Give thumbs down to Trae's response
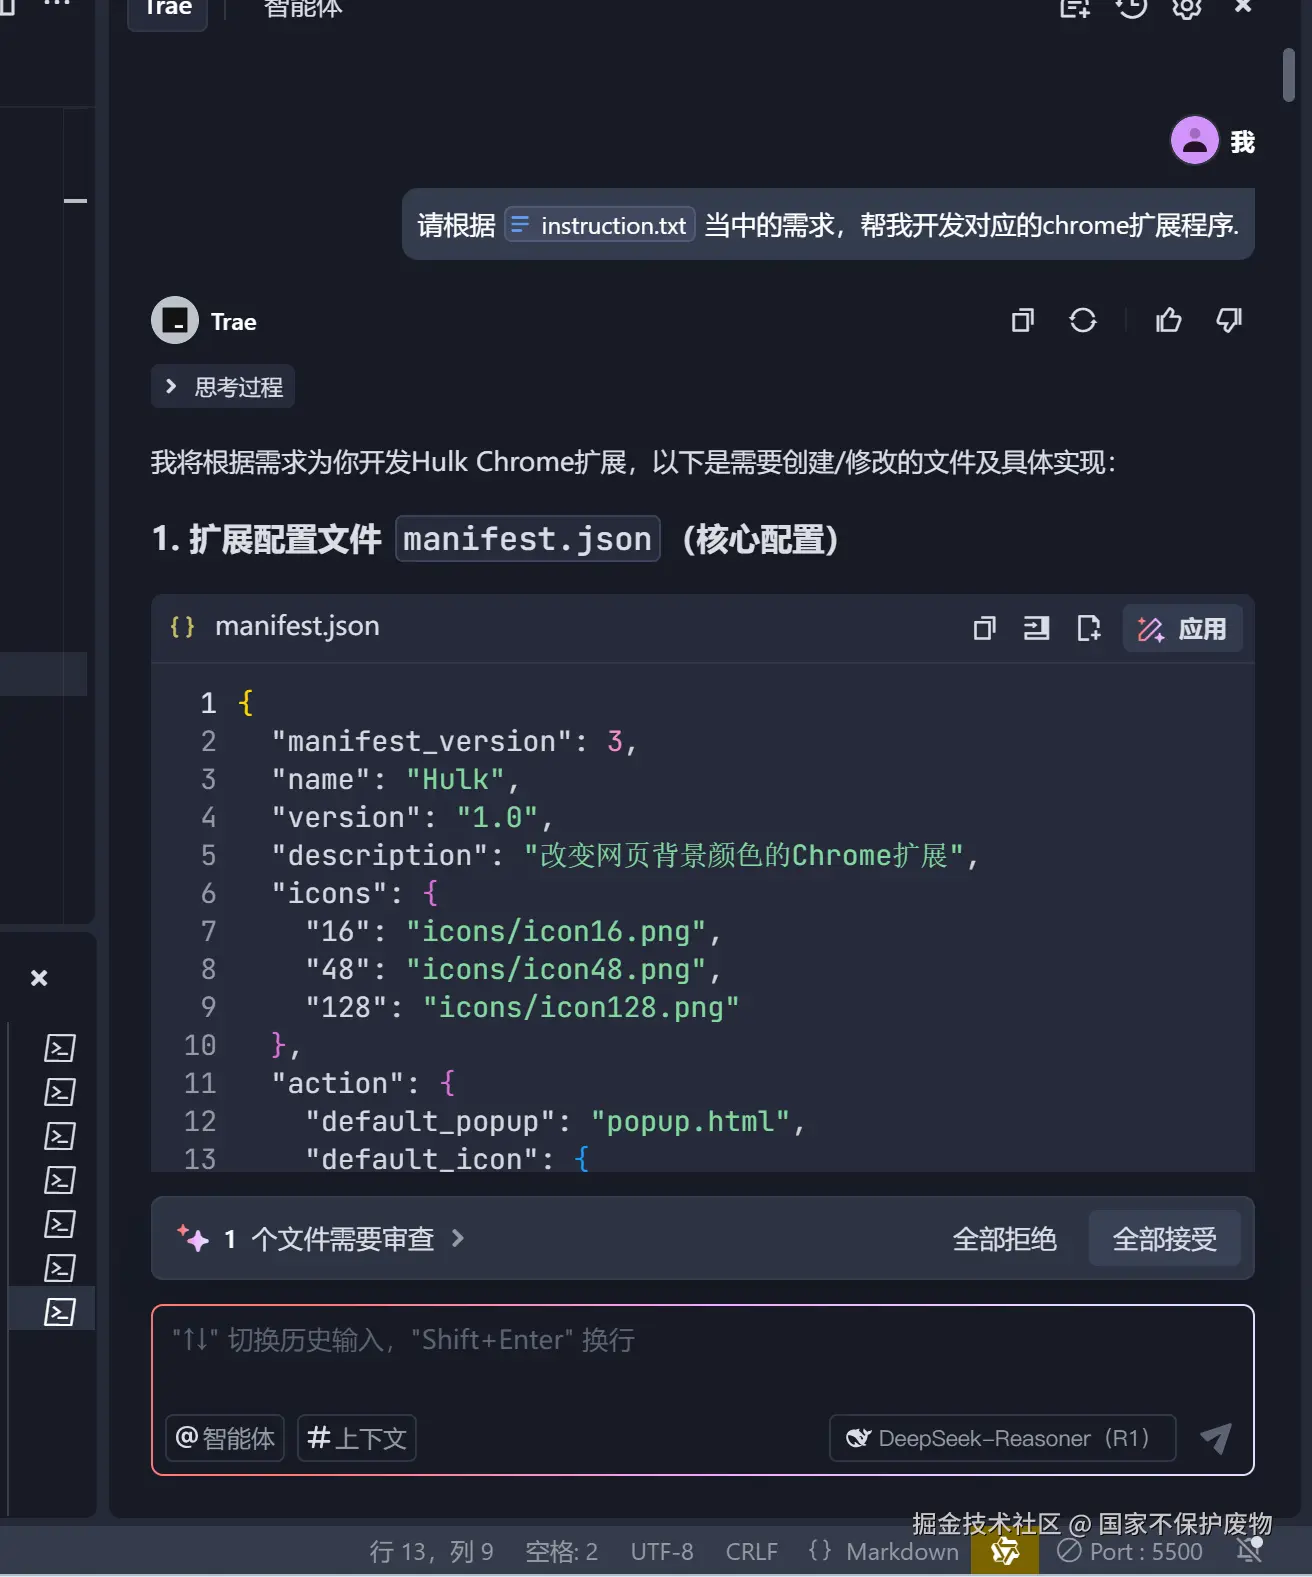1312x1577 pixels. pos(1229,320)
